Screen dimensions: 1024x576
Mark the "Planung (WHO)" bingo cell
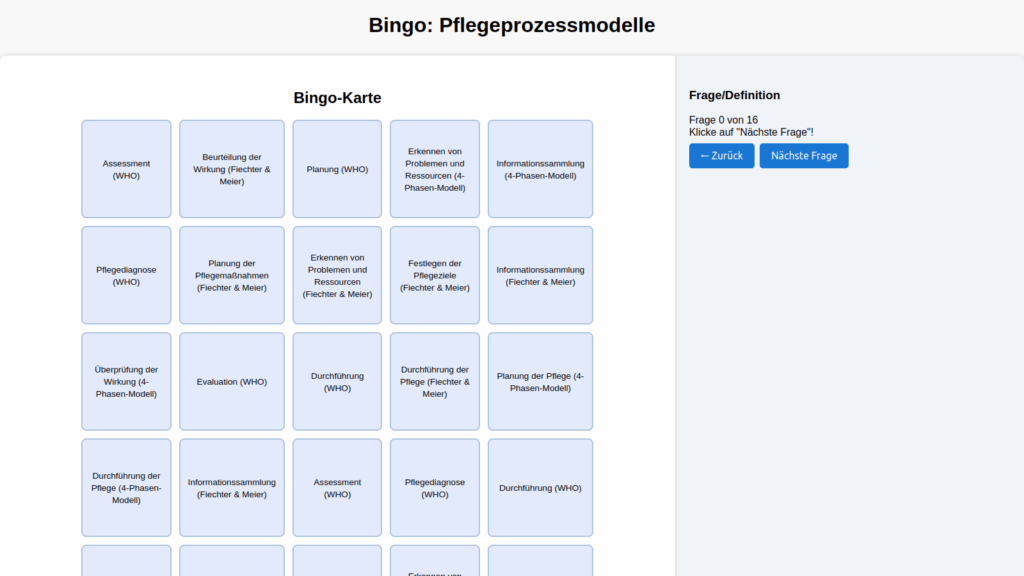[337, 169]
